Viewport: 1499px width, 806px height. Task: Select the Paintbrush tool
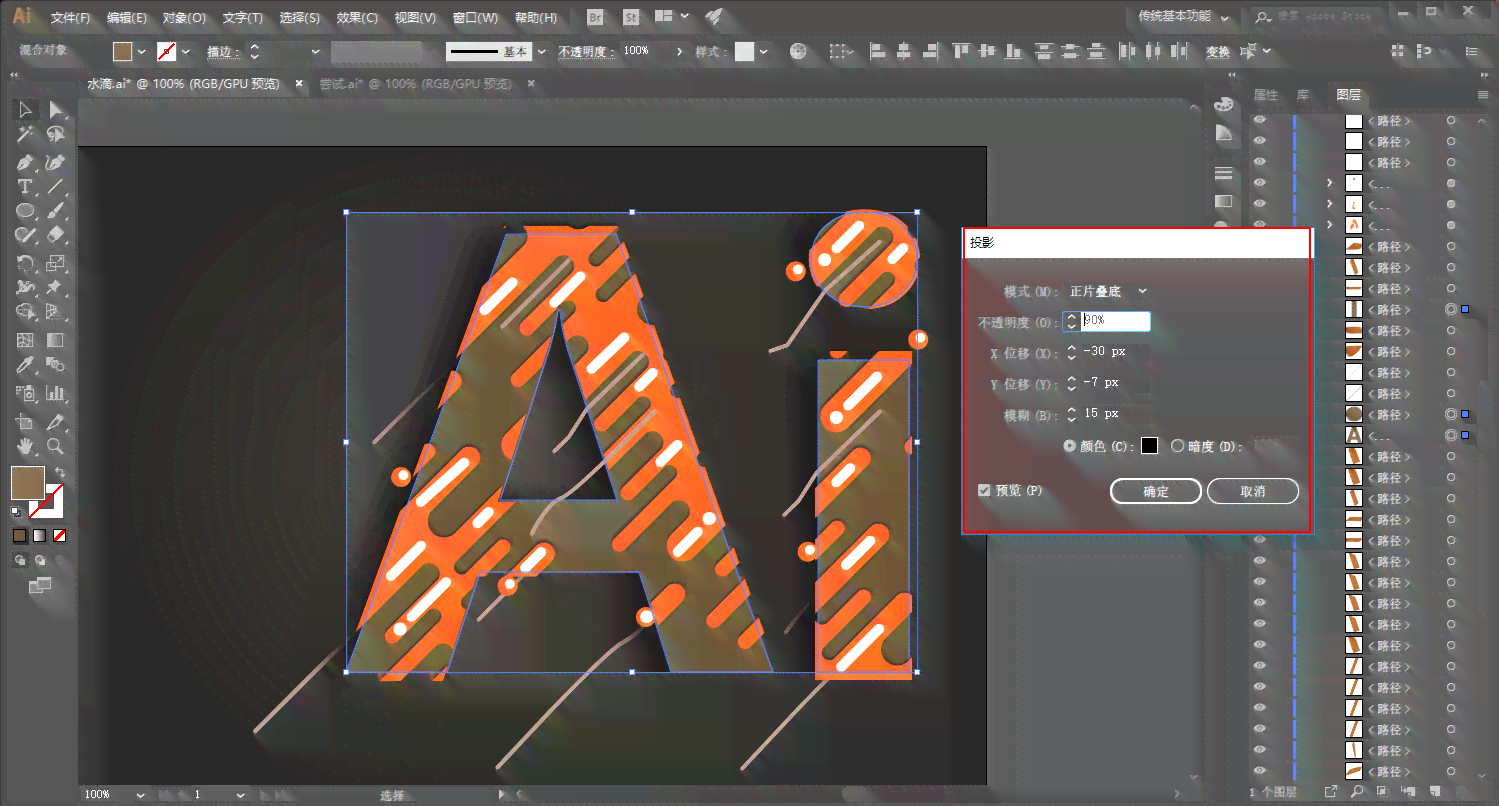[56, 211]
